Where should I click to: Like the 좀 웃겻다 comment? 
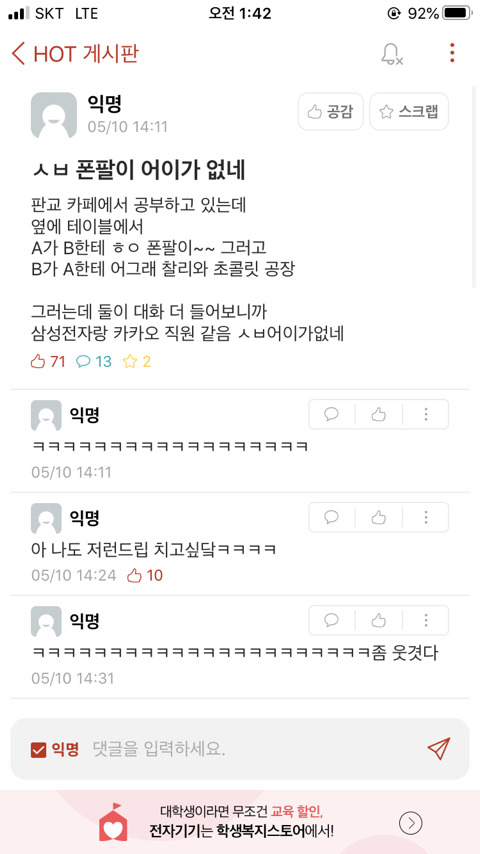(379, 620)
